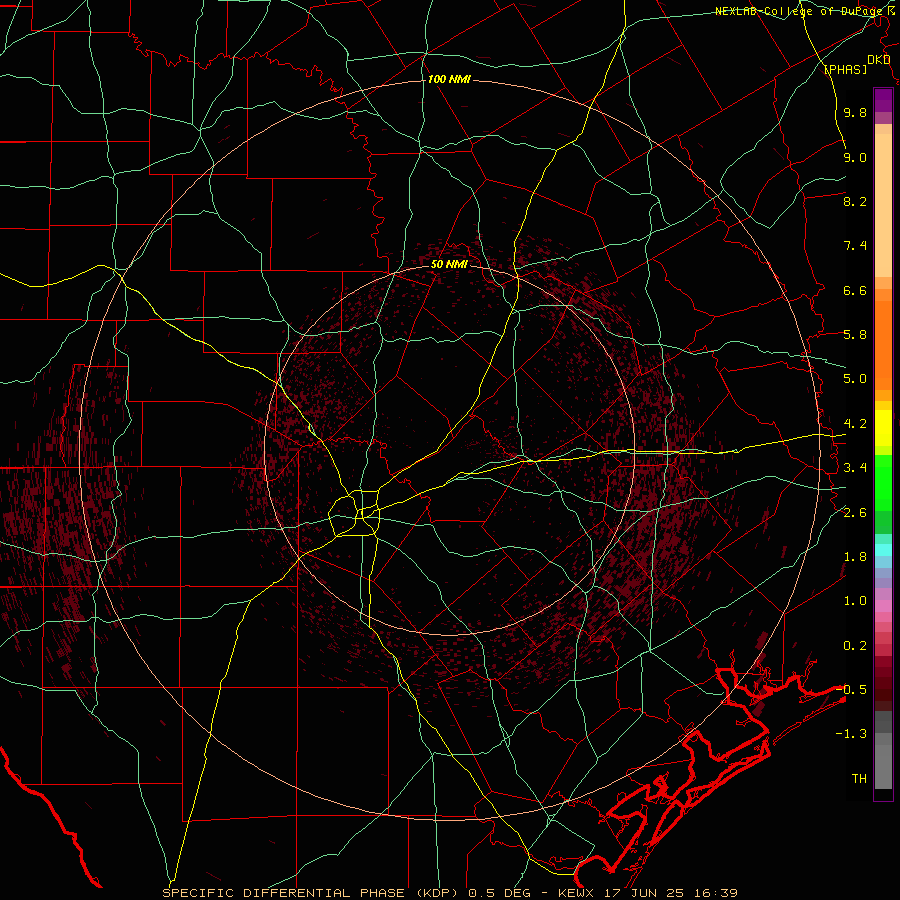The width and height of the screenshot is (900, 900).
Task: Pick the yellow segment of the color bar
Action: (x=883, y=428)
